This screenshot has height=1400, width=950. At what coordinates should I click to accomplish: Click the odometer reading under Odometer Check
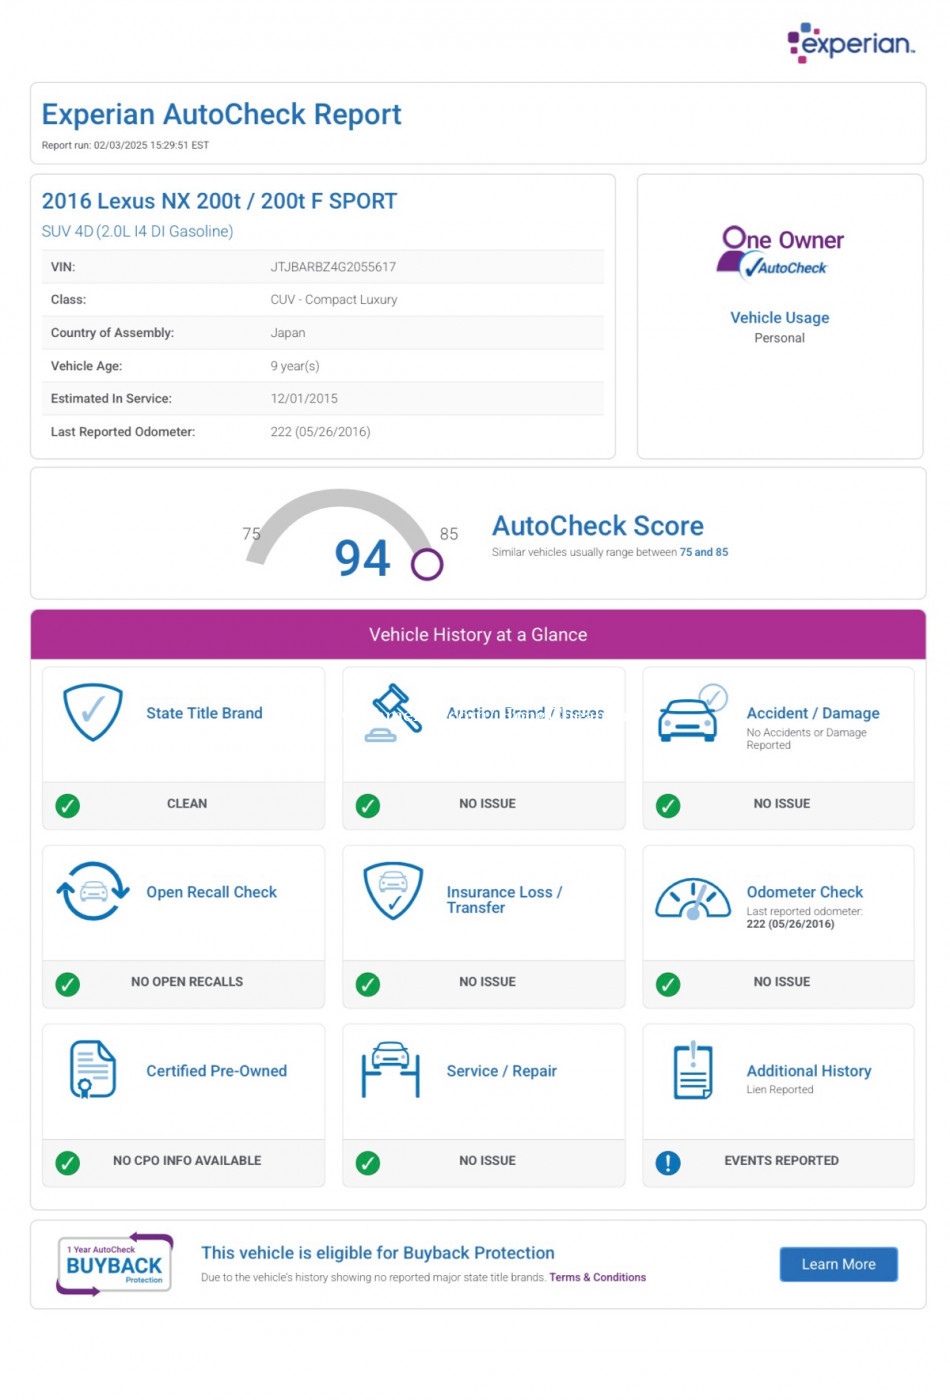point(790,924)
